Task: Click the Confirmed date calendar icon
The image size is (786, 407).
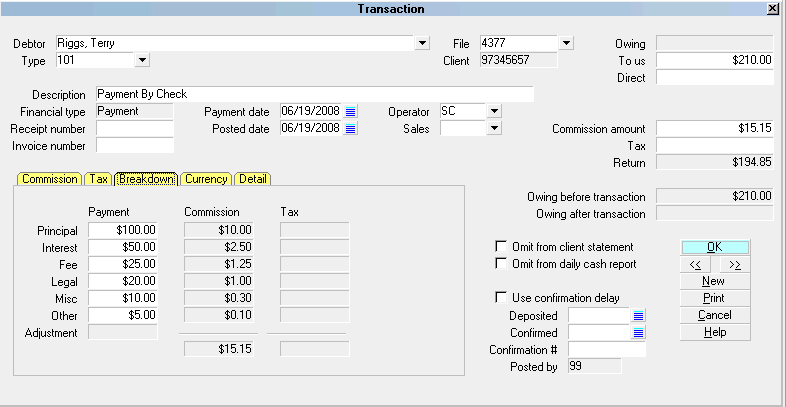Action: pyautogui.click(x=638, y=333)
